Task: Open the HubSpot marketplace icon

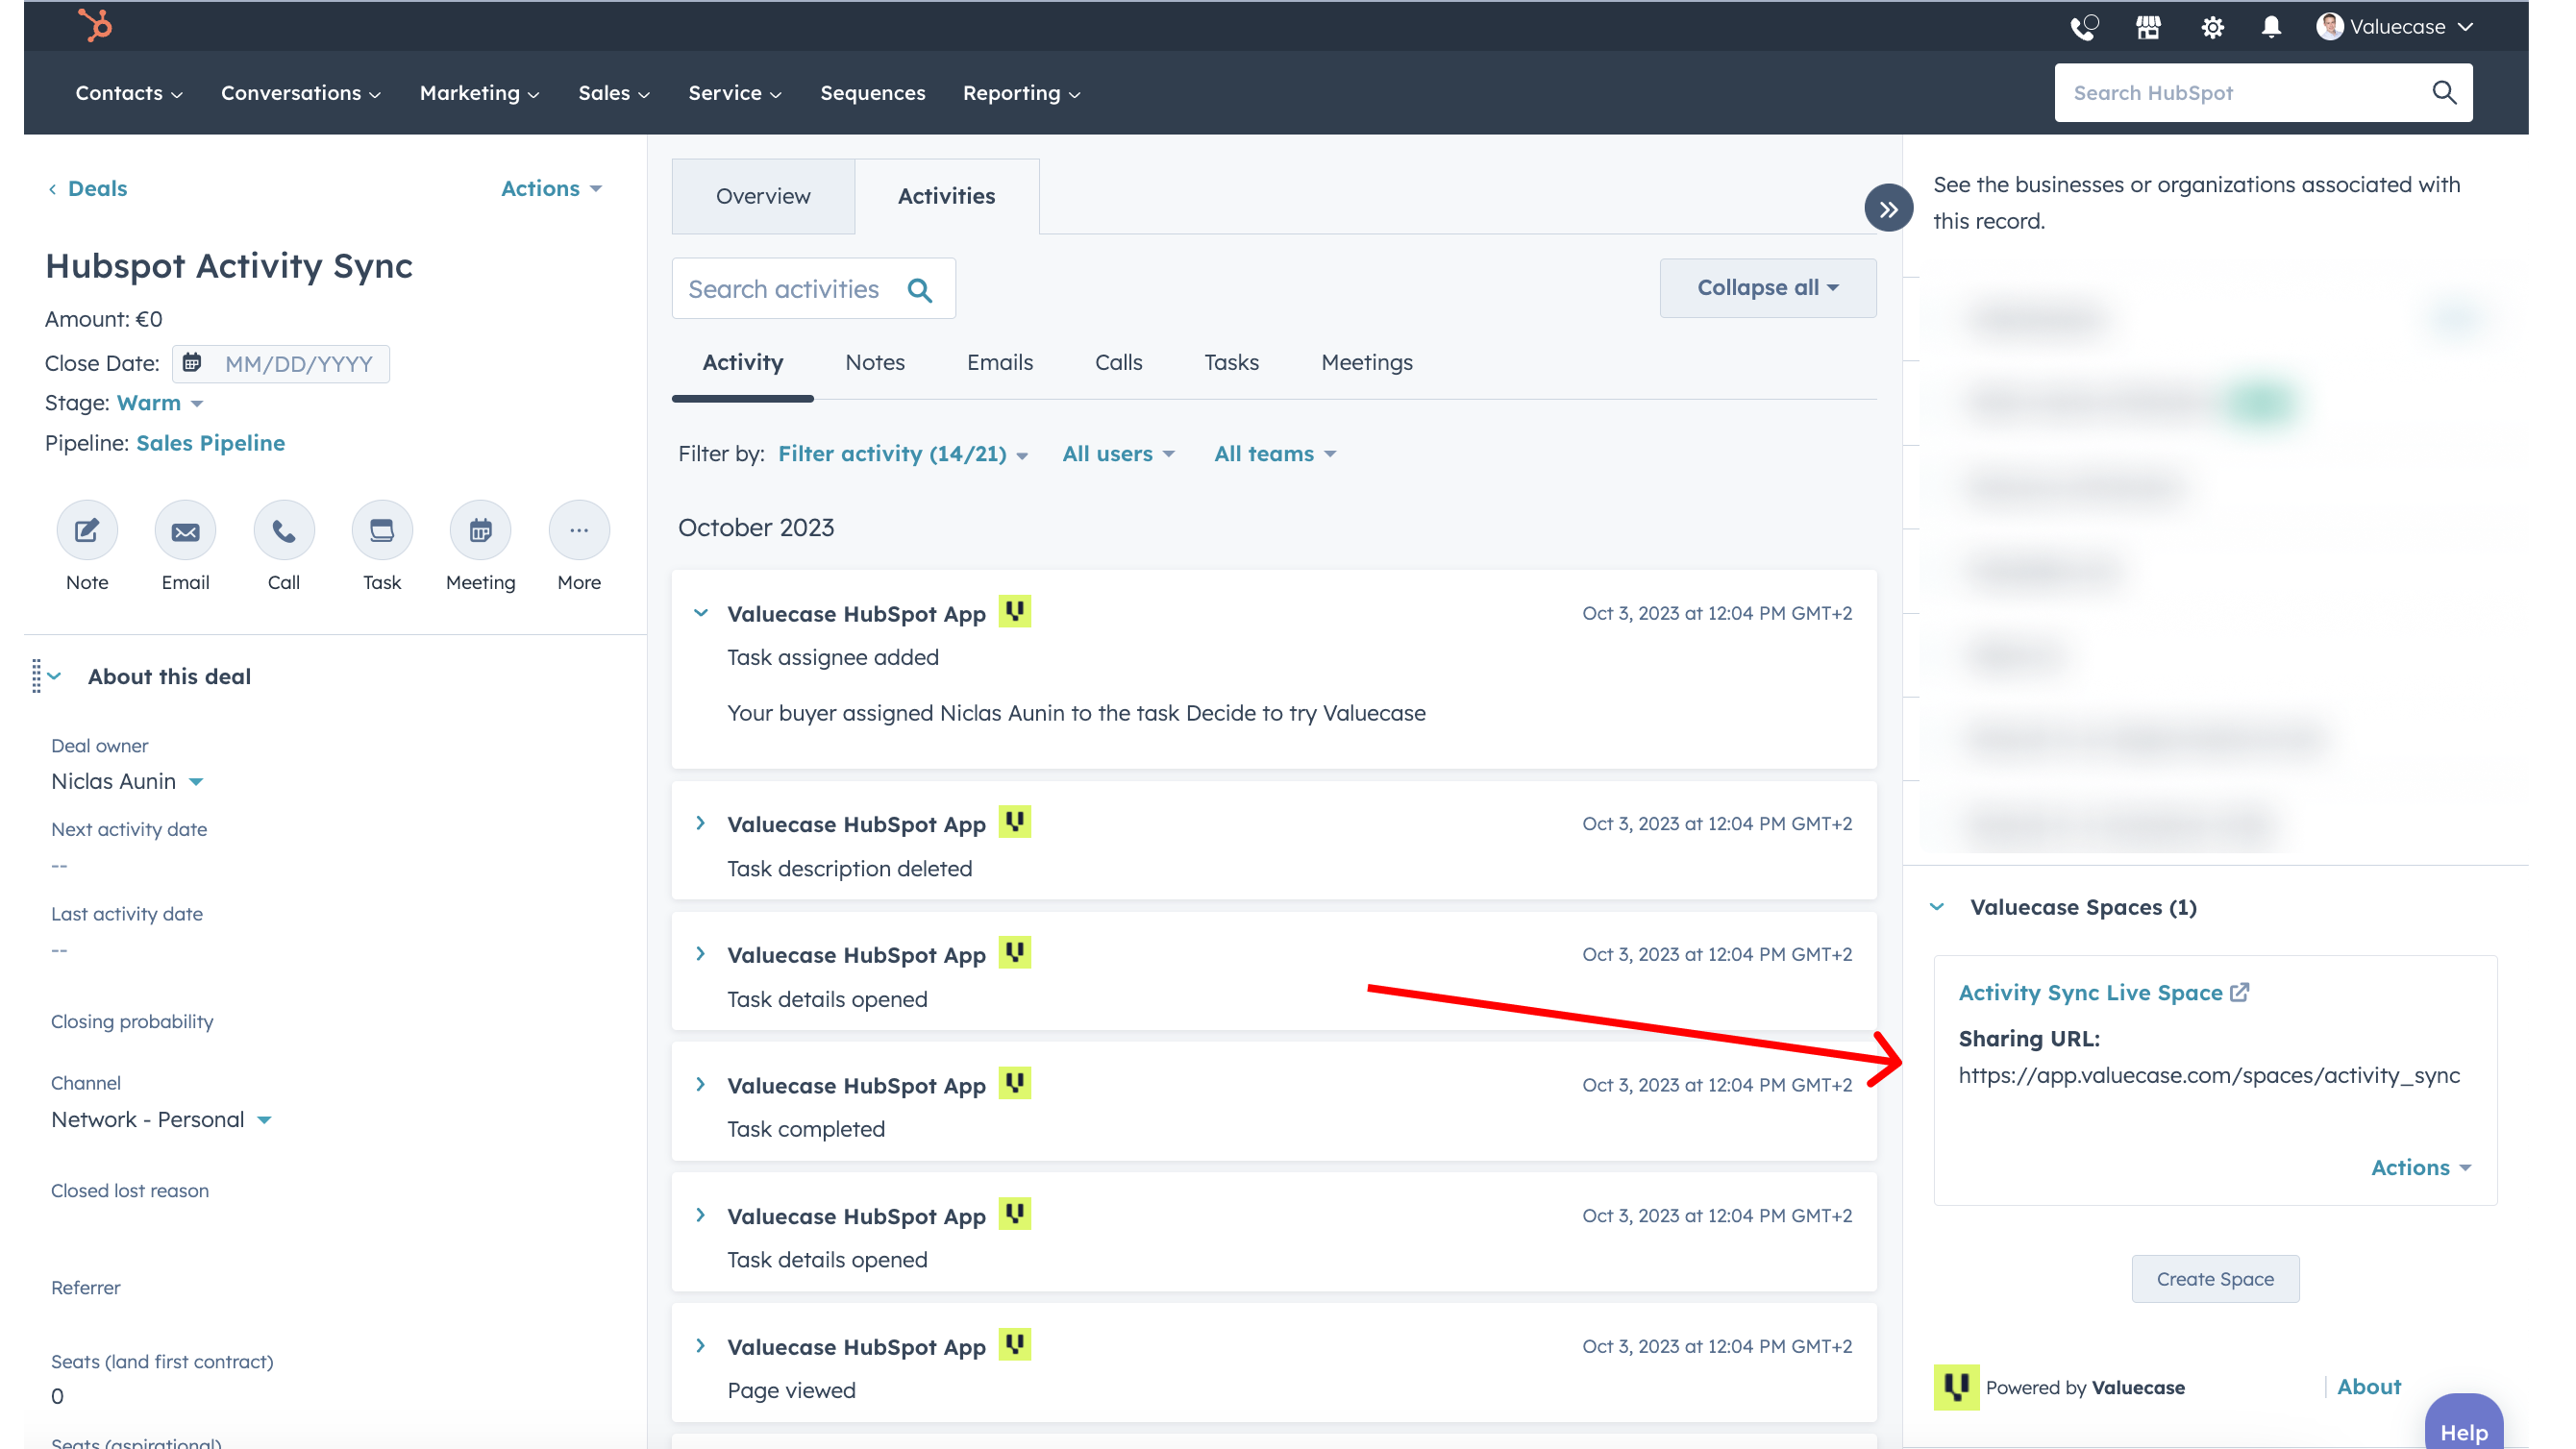Action: point(2148,27)
